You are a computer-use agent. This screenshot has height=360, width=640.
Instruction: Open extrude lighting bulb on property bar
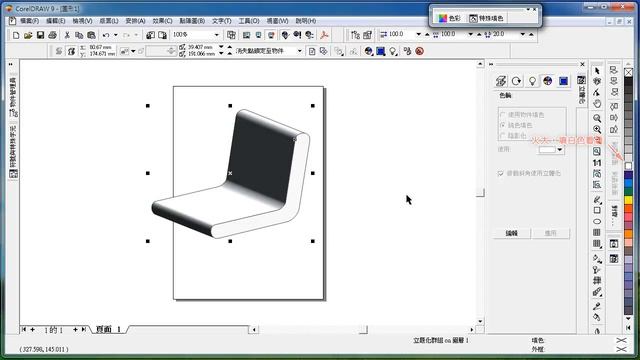(x=393, y=51)
